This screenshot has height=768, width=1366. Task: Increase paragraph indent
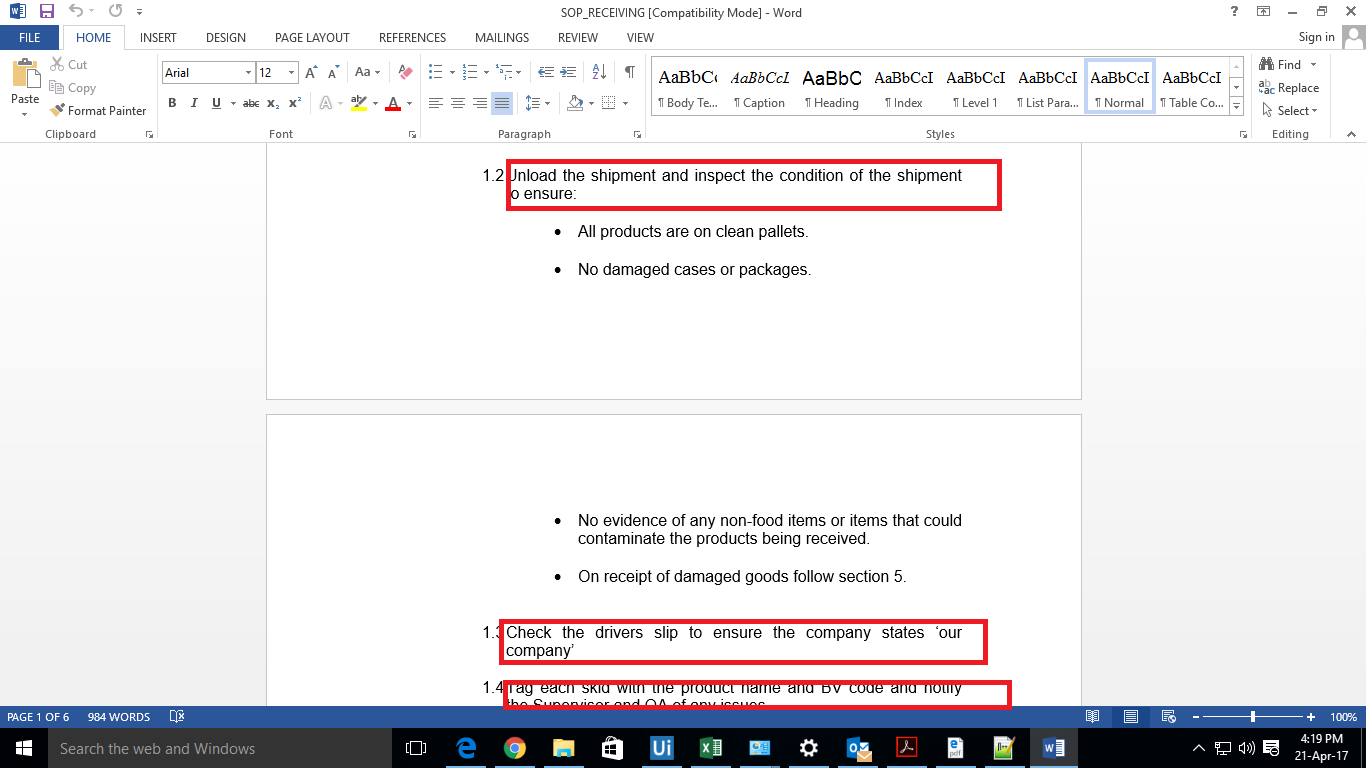point(567,71)
